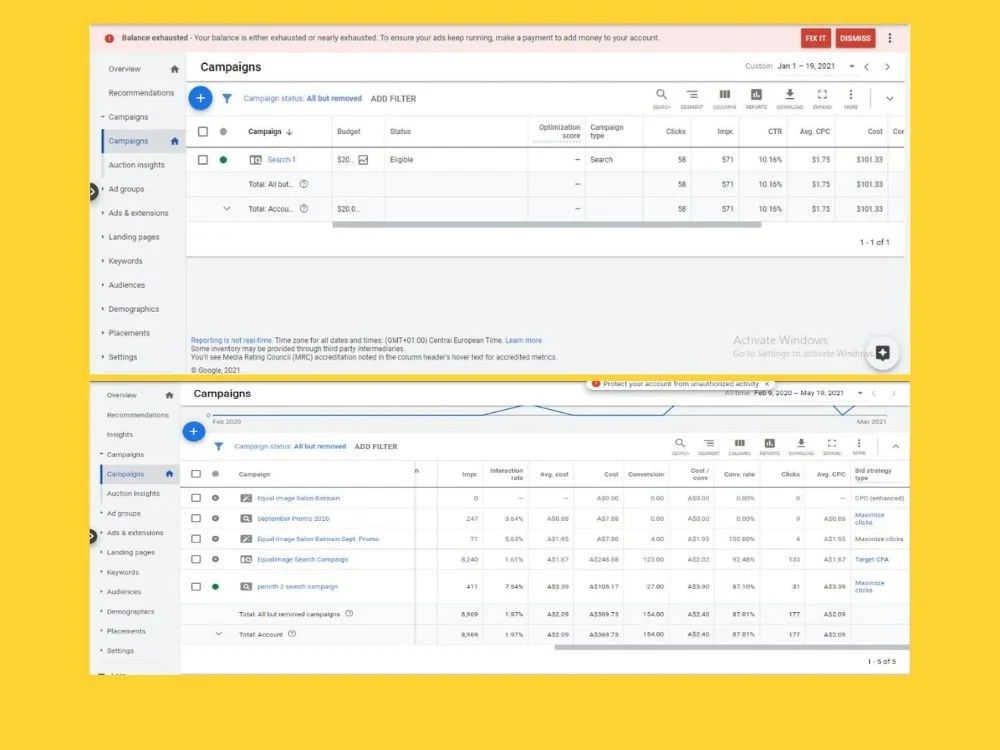Click the Expand icon in the top screenshot toolbar

tap(822, 94)
